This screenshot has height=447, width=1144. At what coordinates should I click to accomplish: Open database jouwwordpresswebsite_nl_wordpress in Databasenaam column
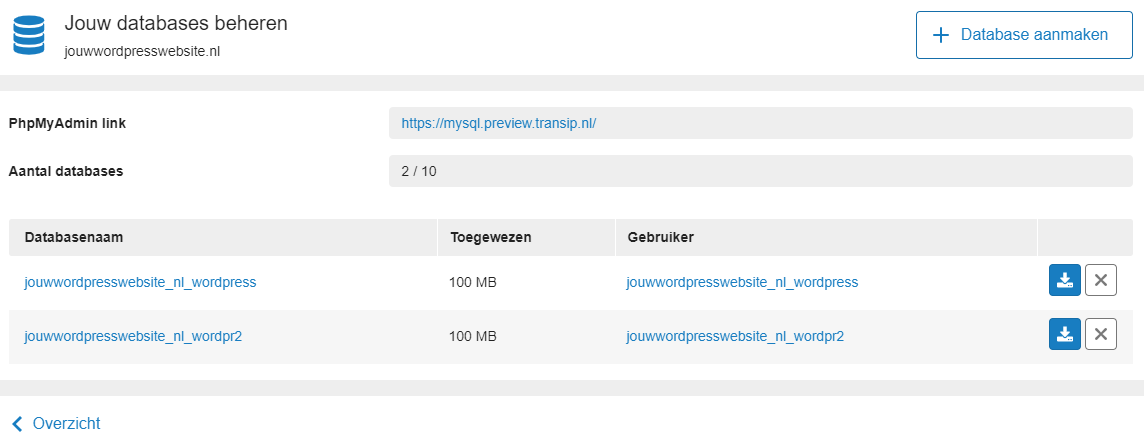coord(140,282)
